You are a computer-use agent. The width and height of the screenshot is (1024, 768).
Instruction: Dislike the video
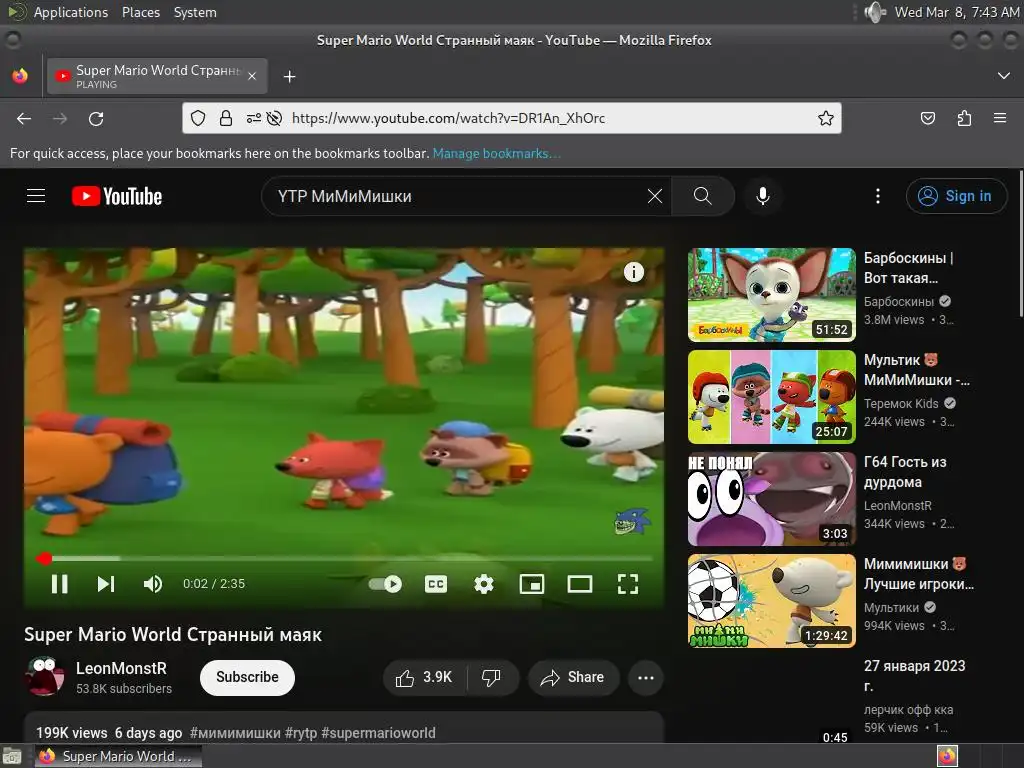(x=491, y=677)
